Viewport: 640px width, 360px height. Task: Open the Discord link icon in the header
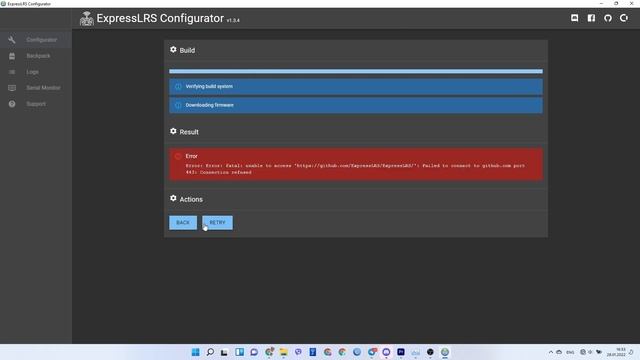coord(574,18)
